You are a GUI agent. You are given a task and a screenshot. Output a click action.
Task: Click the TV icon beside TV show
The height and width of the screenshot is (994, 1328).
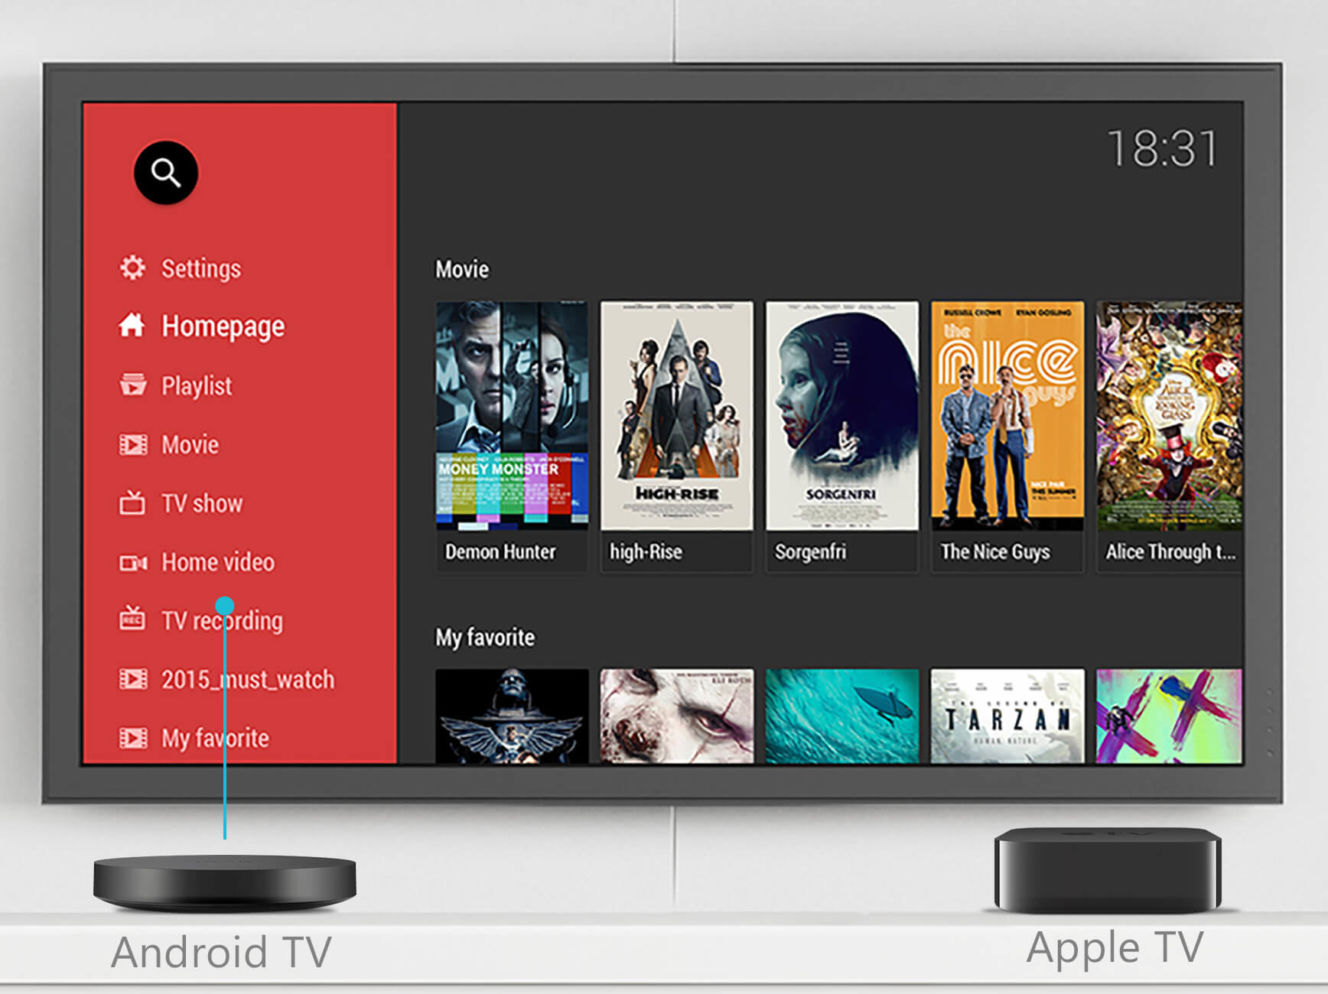132,502
